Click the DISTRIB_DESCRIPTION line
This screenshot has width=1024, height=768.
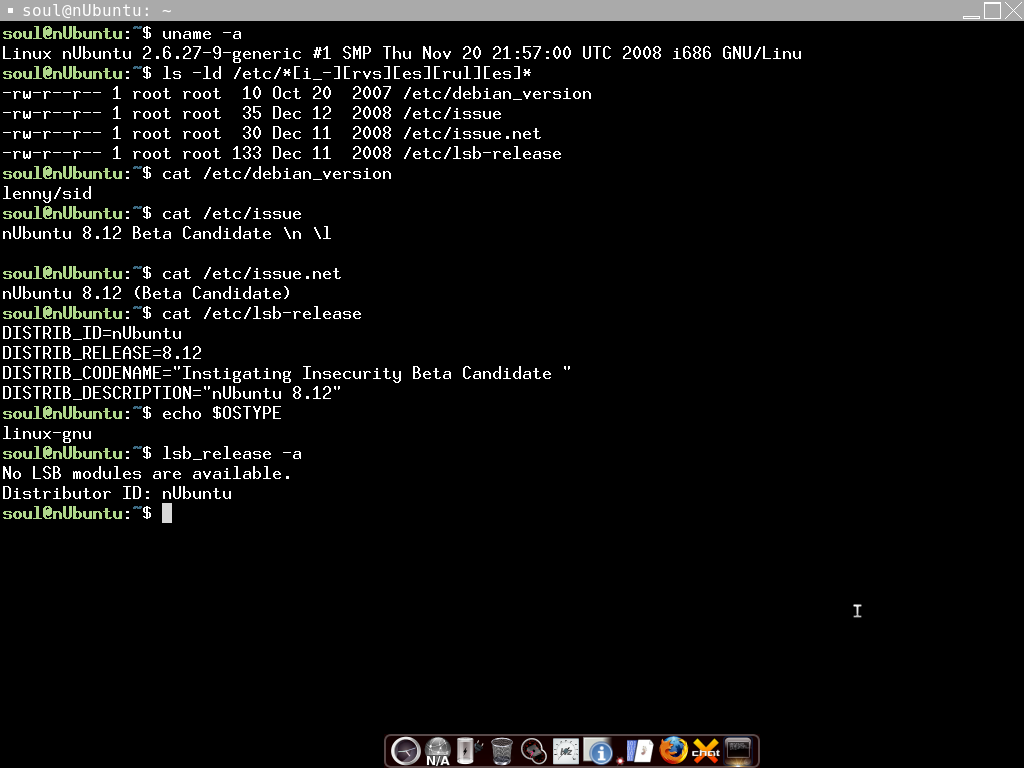(x=172, y=393)
